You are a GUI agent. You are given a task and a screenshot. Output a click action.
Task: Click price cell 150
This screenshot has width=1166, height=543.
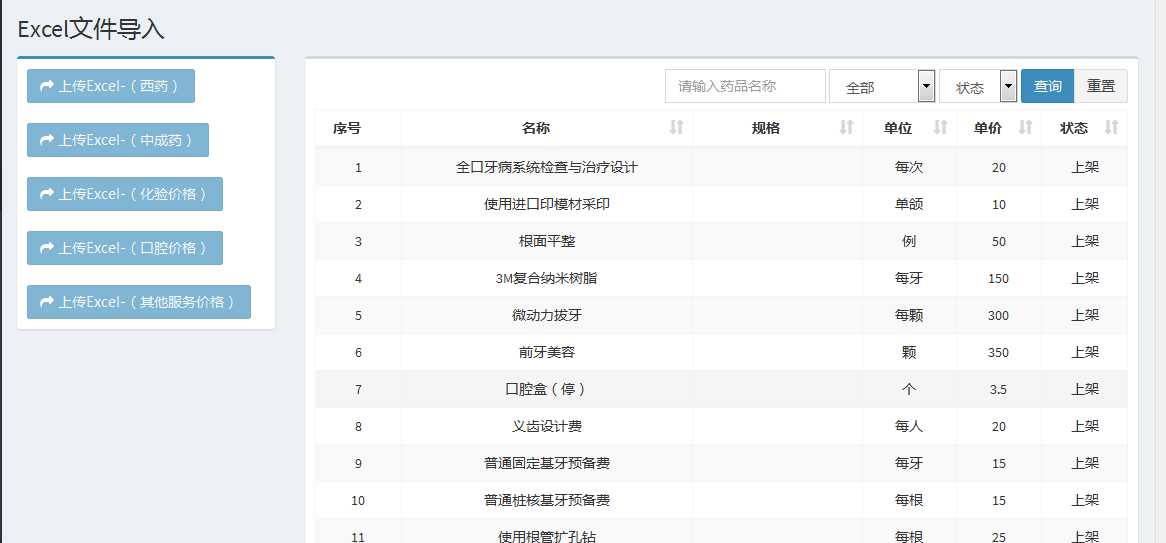pos(999,279)
